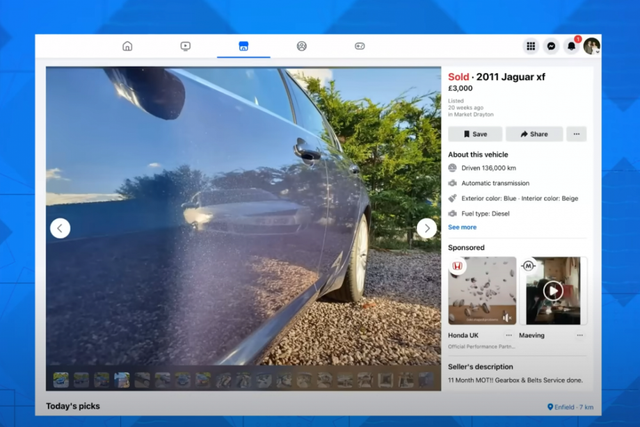640x427 pixels.
Task: Unmute the Honda UK sponsored video
Action: [507, 316]
